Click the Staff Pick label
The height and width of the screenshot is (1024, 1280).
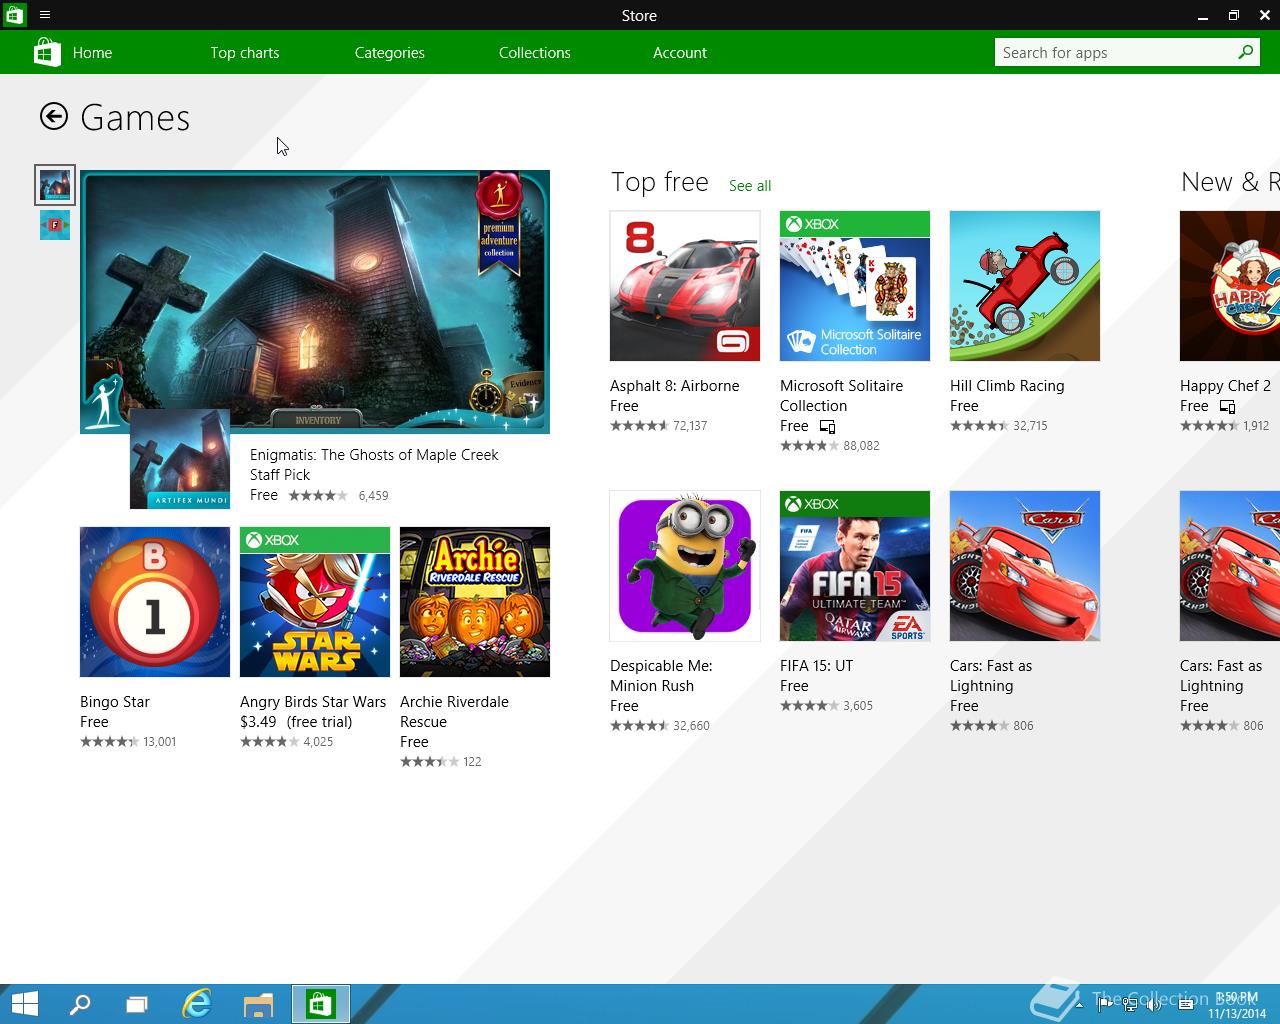coord(280,475)
